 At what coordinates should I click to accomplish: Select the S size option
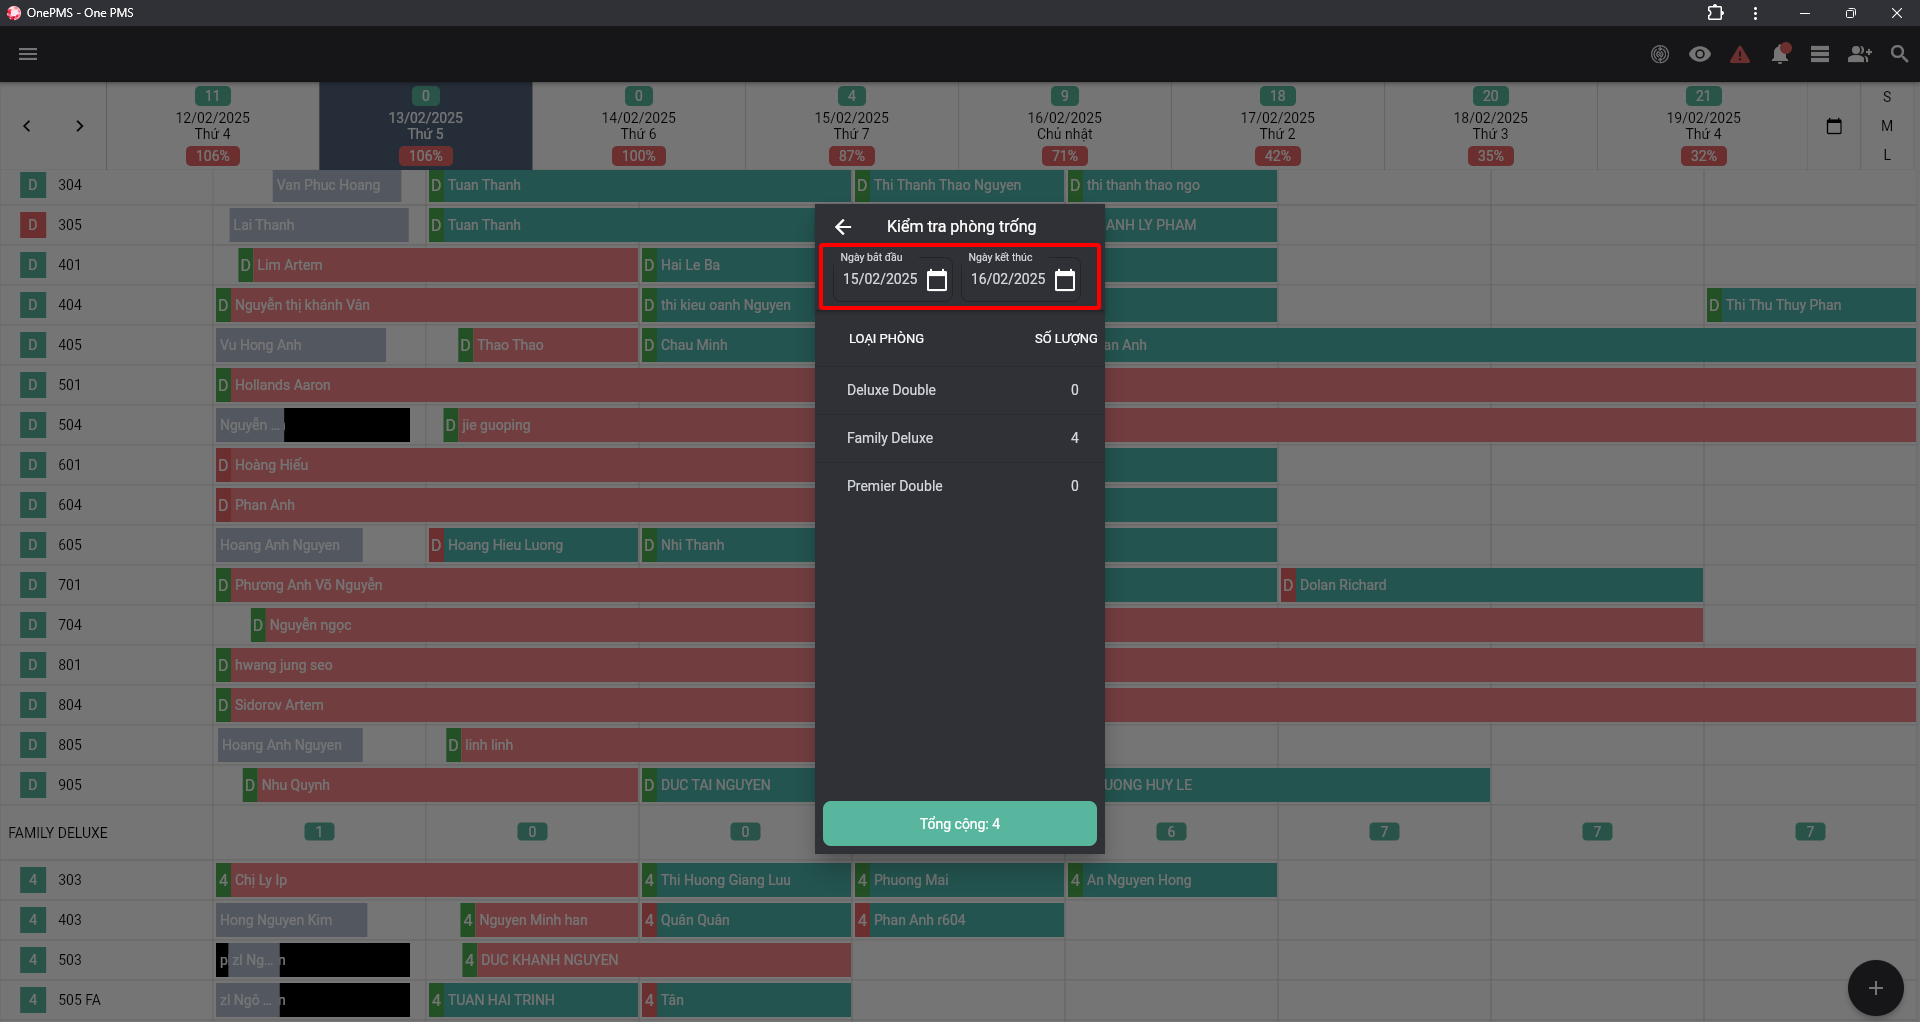(1887, 97)
